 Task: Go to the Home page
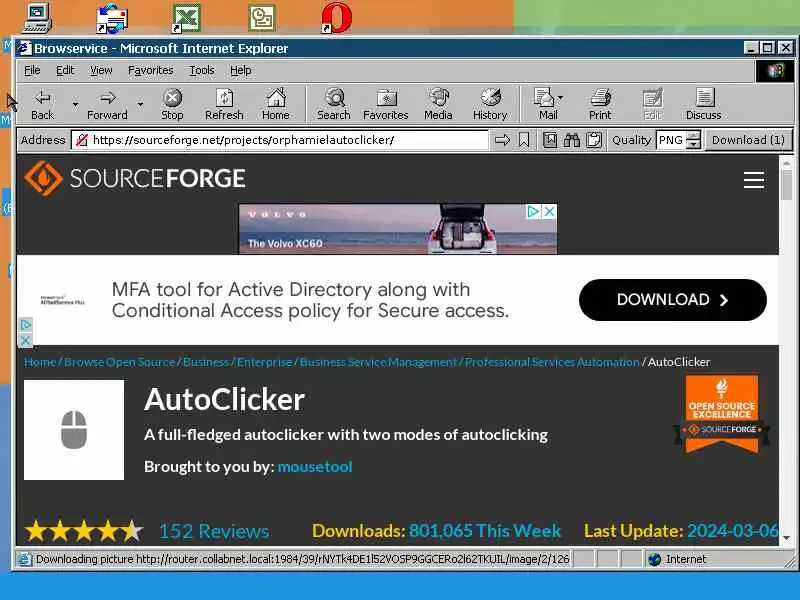[276, 105]
